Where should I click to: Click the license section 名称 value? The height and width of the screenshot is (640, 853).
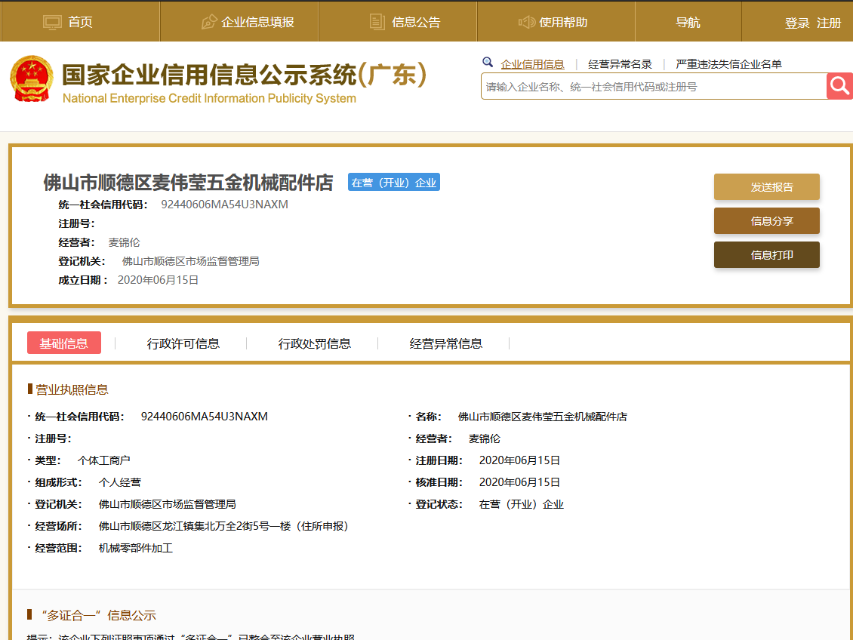542,416
